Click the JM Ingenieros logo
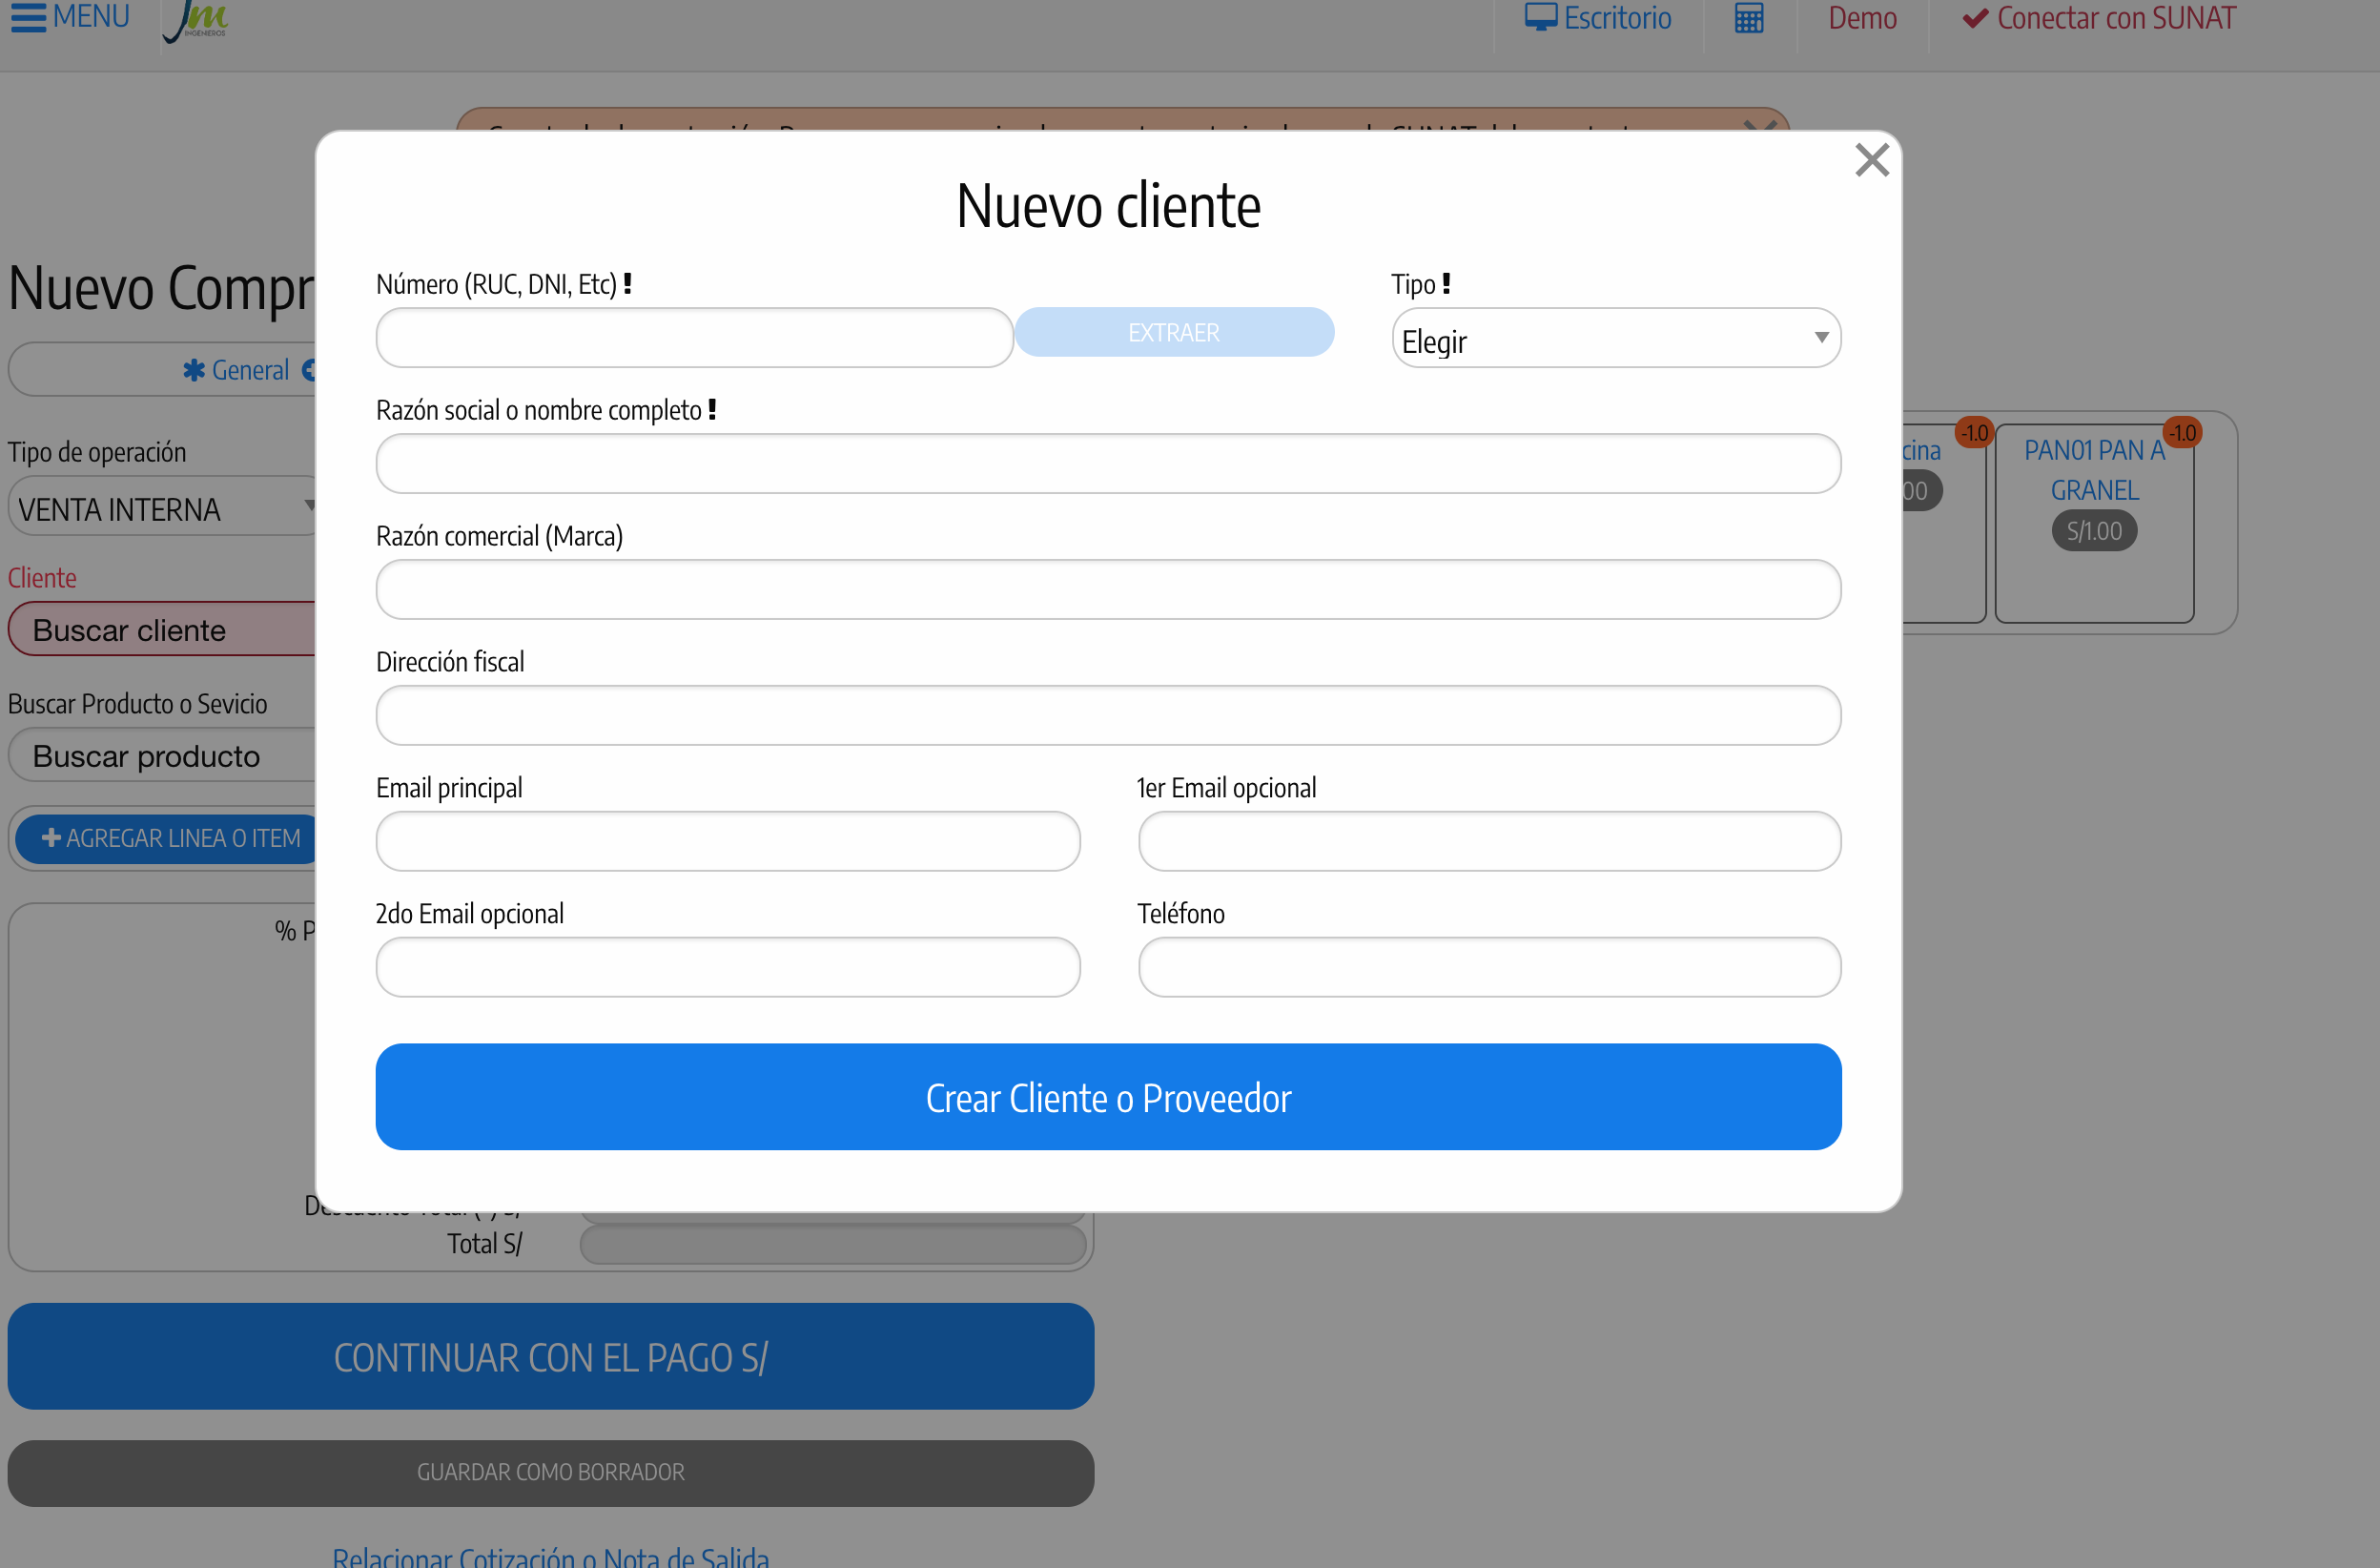Image resolution: width=2380 pixels, height=1568 pixels. 197,20
